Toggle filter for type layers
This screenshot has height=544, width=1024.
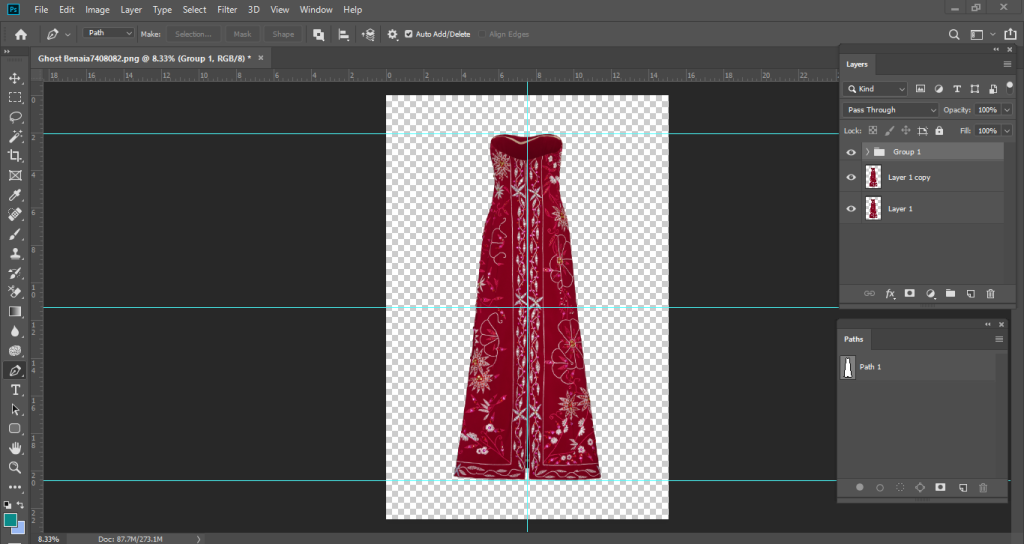pyautogui.click(x=957, y=89)
